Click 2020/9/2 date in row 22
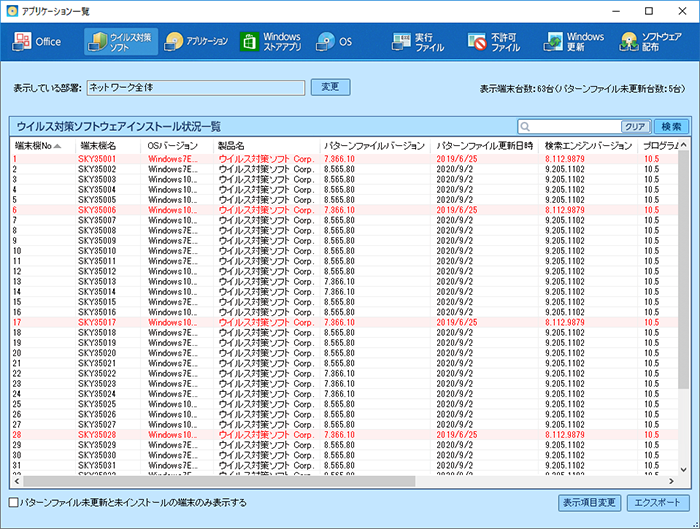Viewport: 700px width, 529px height. click(x=454, y=374)
